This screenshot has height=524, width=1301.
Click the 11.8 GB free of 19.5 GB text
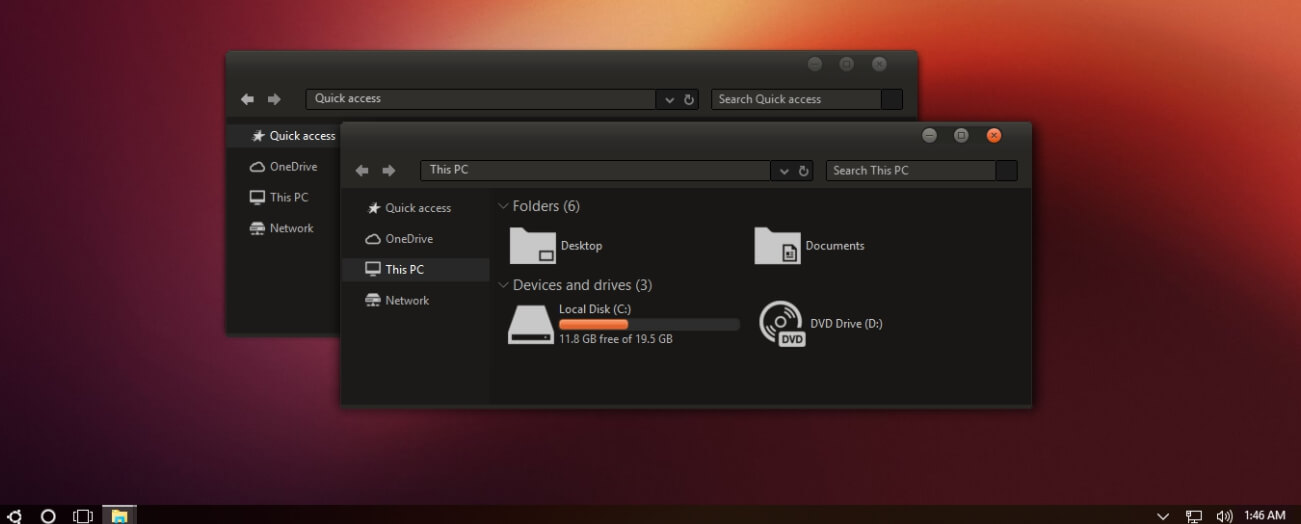[616, 339]
